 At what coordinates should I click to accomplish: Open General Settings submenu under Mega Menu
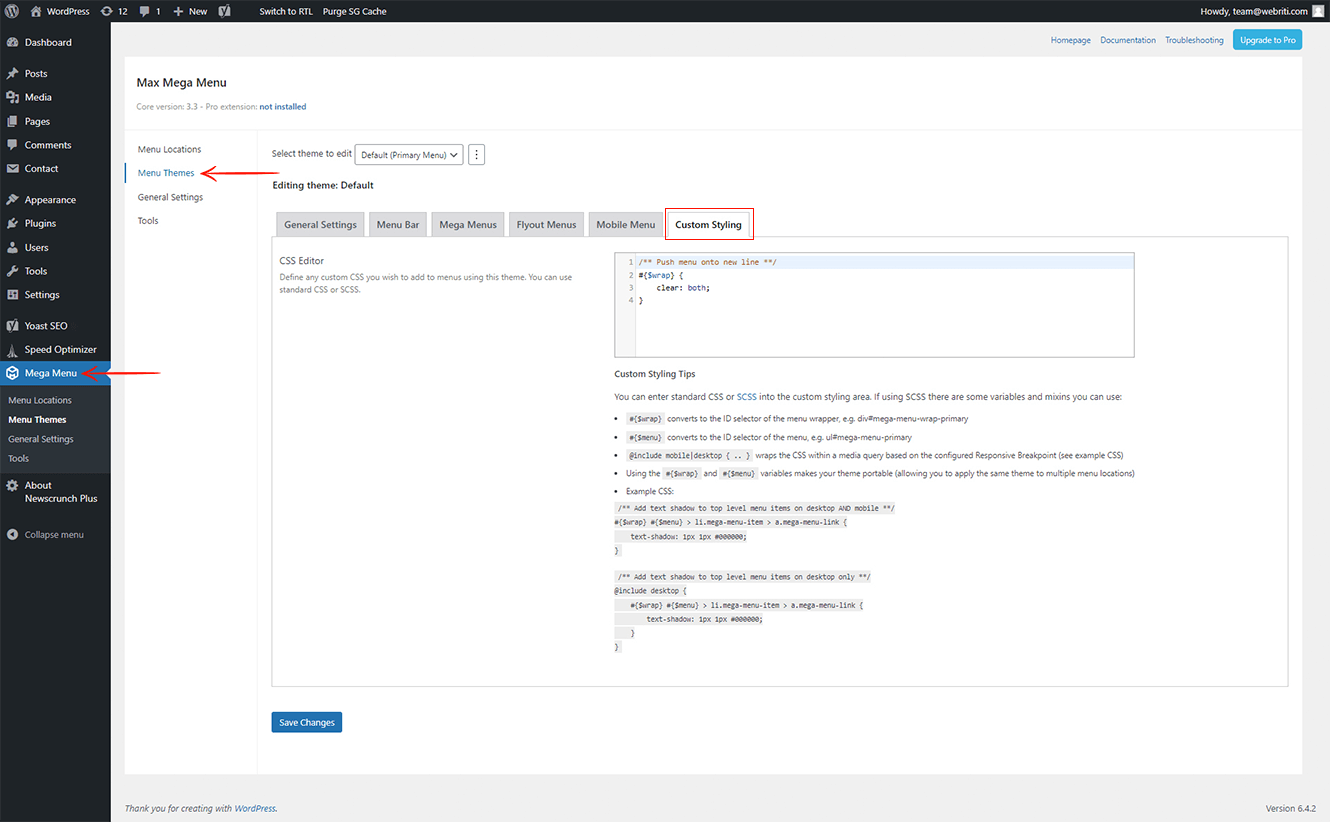point(41,439)
